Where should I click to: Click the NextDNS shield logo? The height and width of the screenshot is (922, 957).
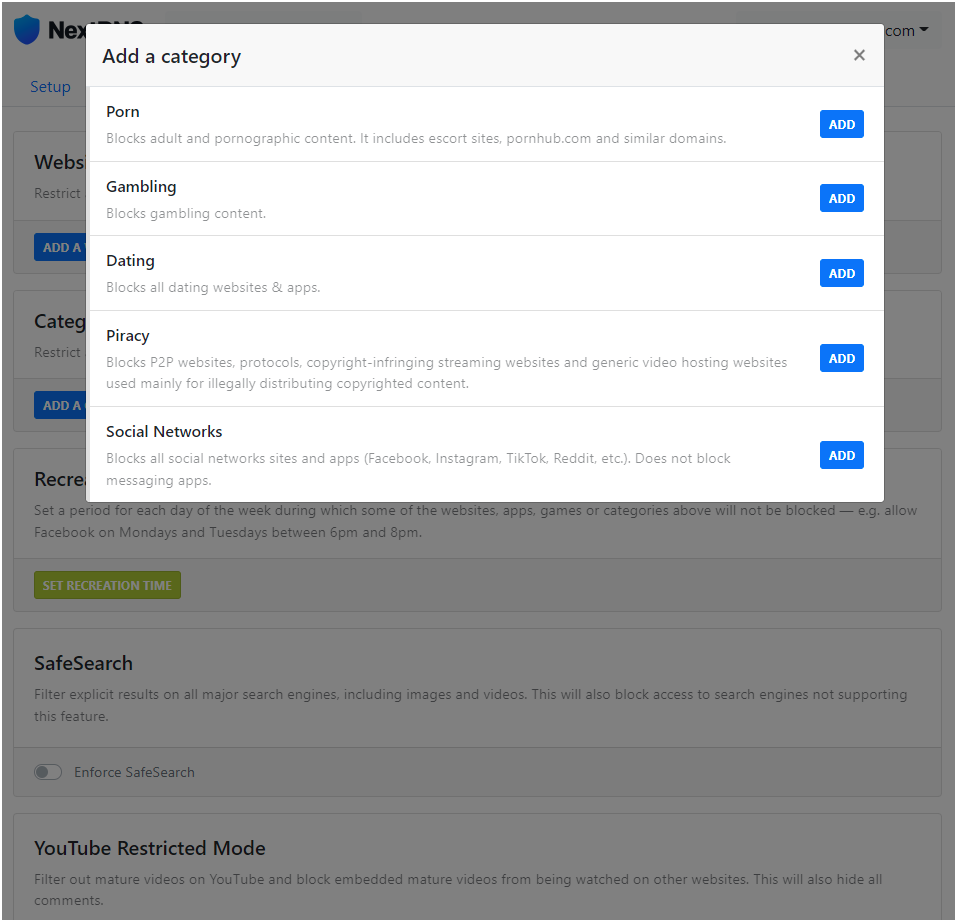[x=27, y=30]
